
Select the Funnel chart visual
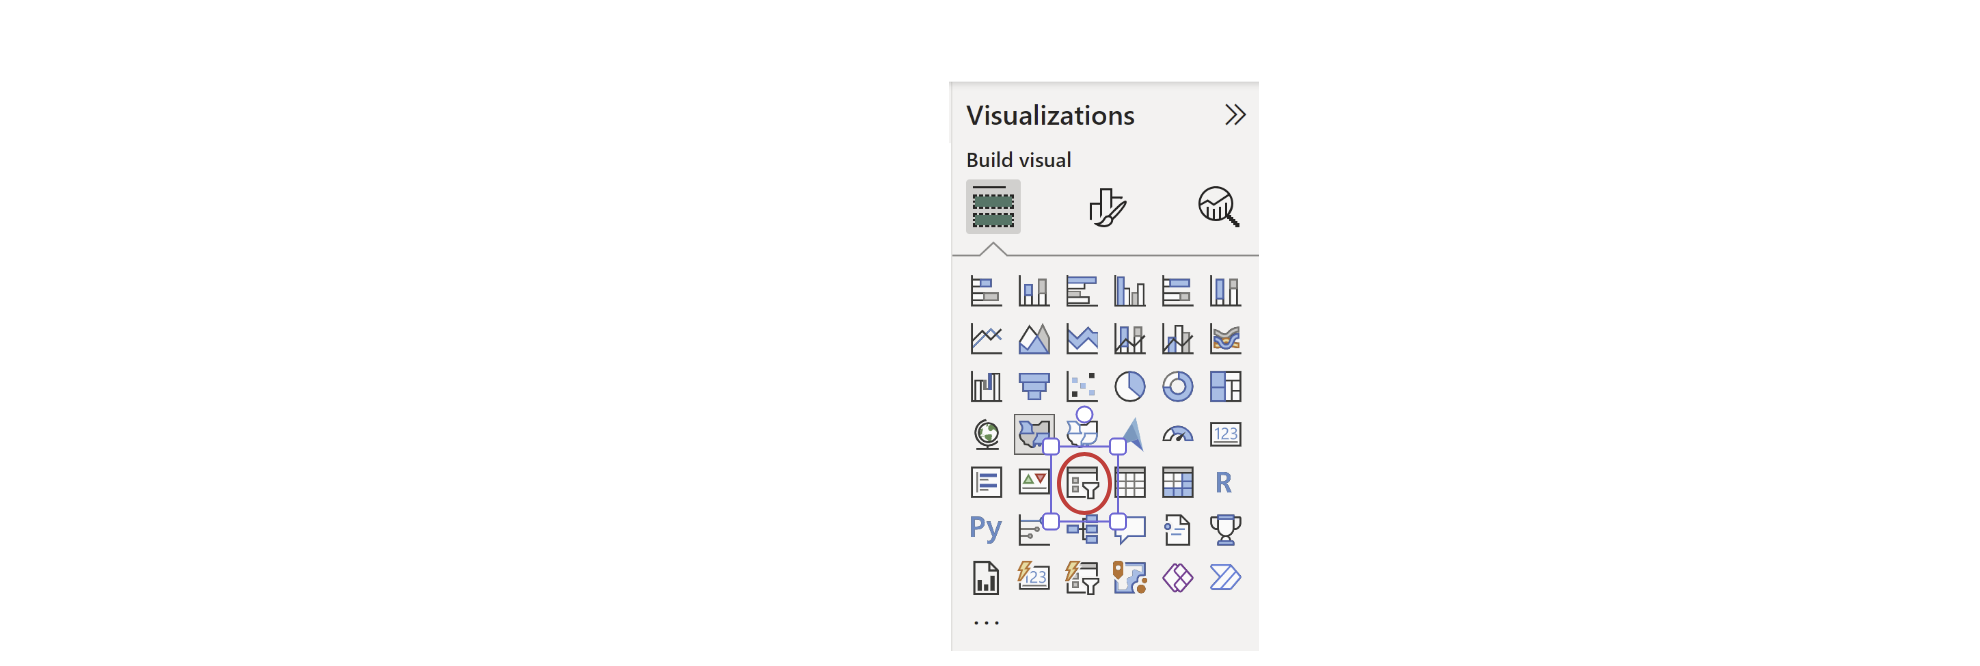tap(1034, 387)
